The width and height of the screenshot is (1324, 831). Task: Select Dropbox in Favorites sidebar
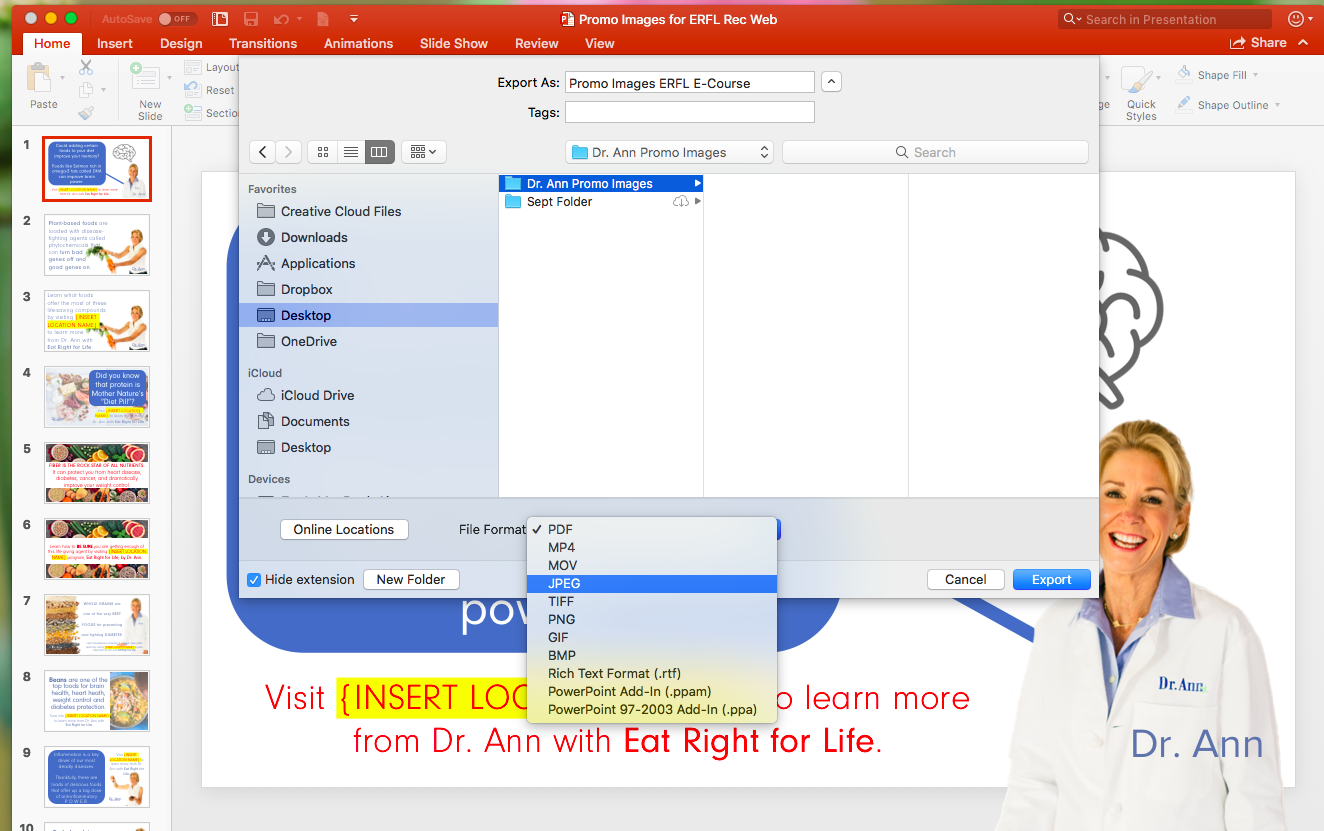(368, 289)
